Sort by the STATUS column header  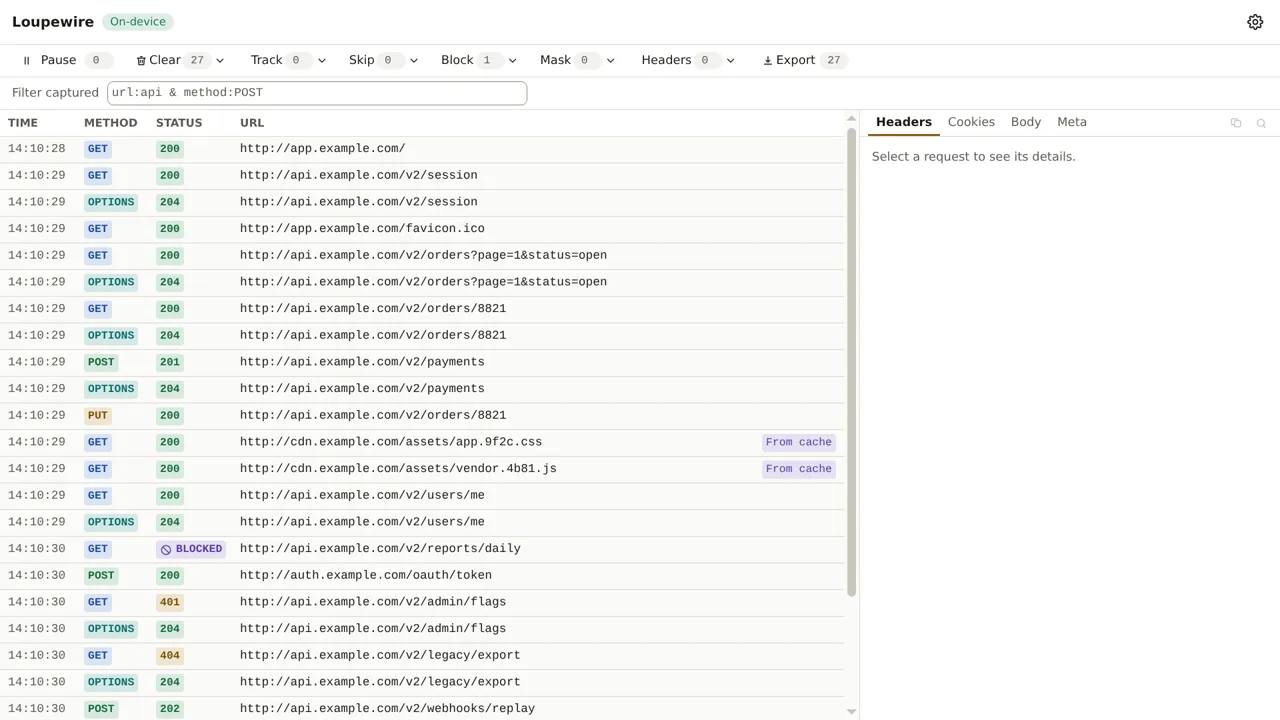click(x=179, y=123)
